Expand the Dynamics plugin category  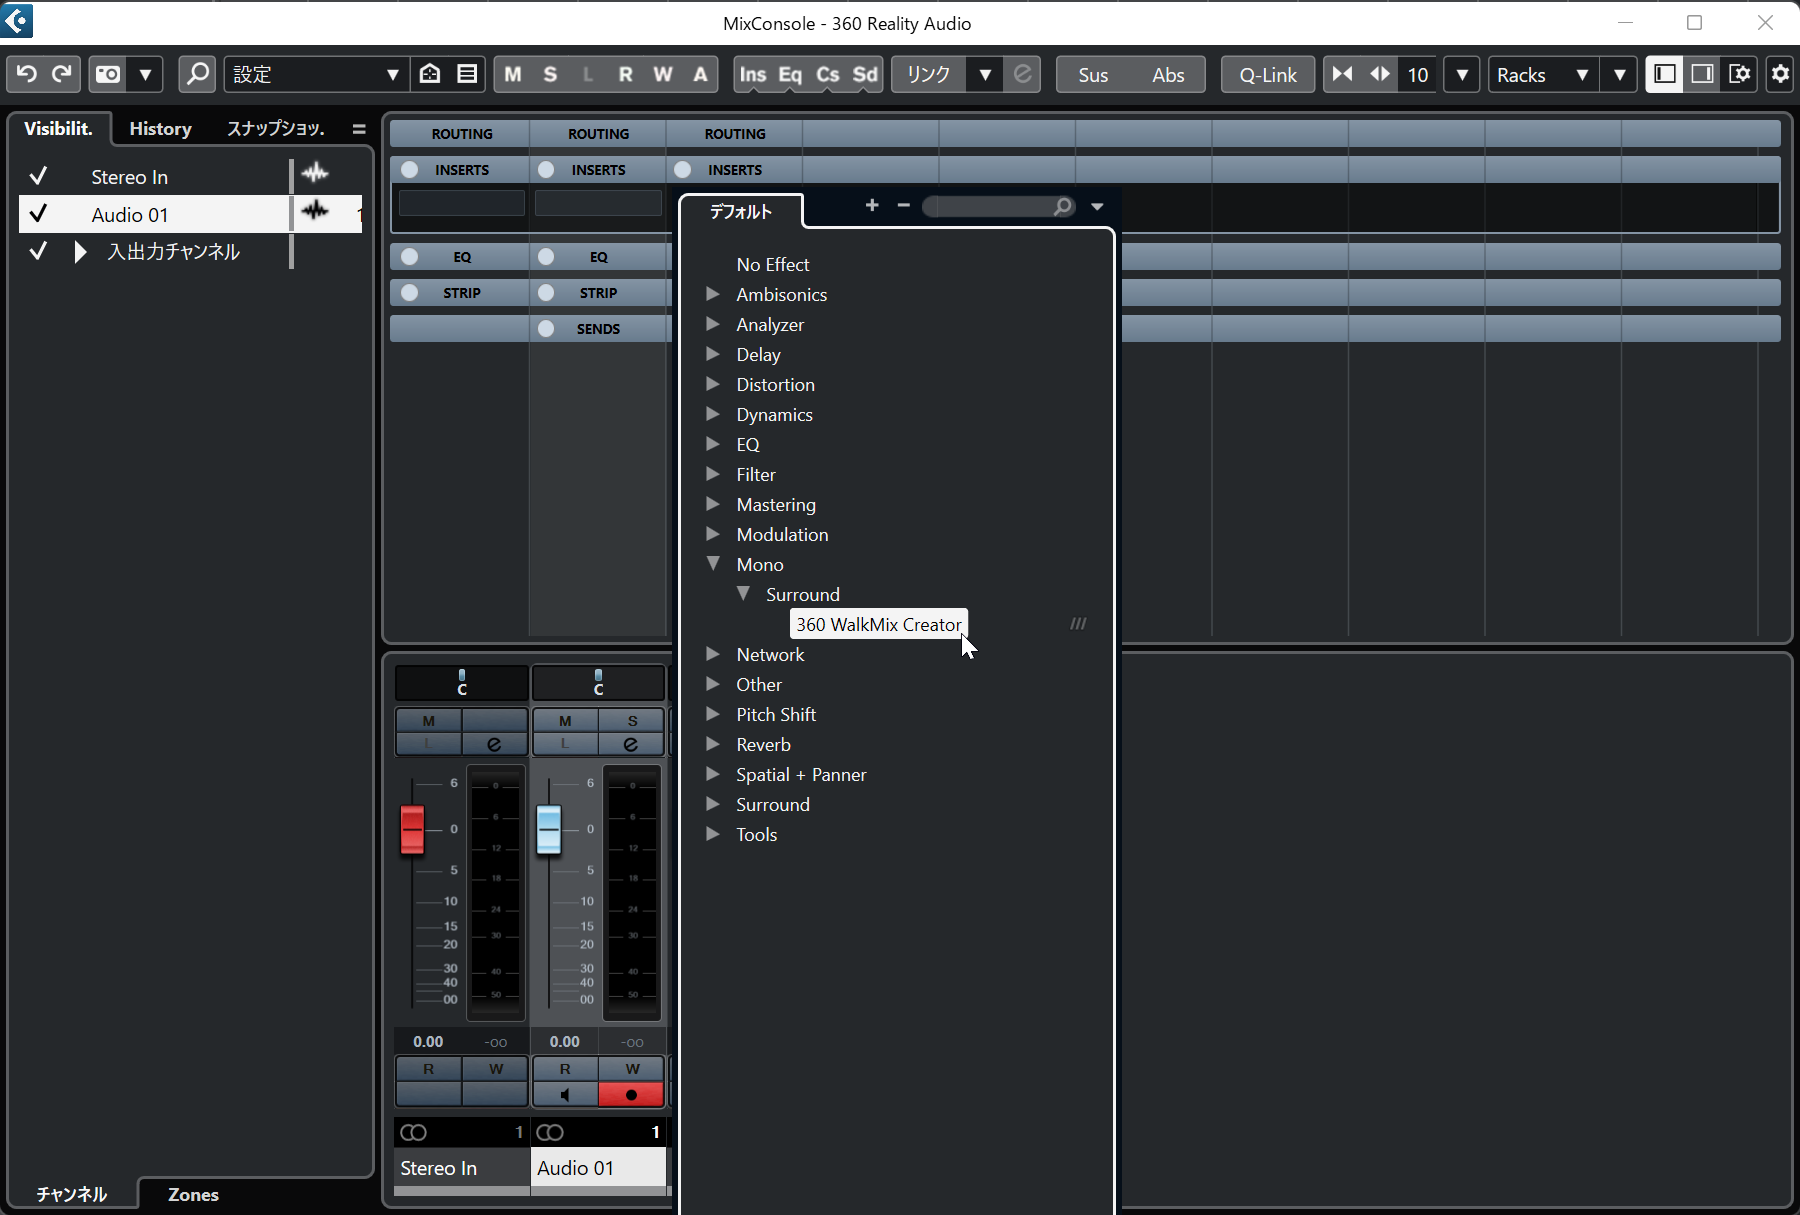pos(713,414)
